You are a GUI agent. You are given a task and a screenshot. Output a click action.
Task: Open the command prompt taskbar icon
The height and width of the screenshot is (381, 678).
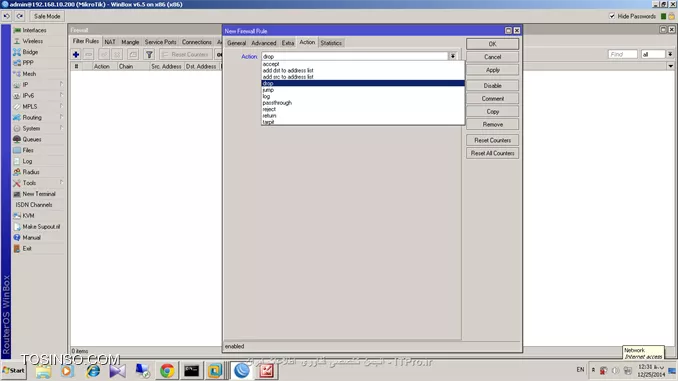pyautogui.click(x=191, y=371)
